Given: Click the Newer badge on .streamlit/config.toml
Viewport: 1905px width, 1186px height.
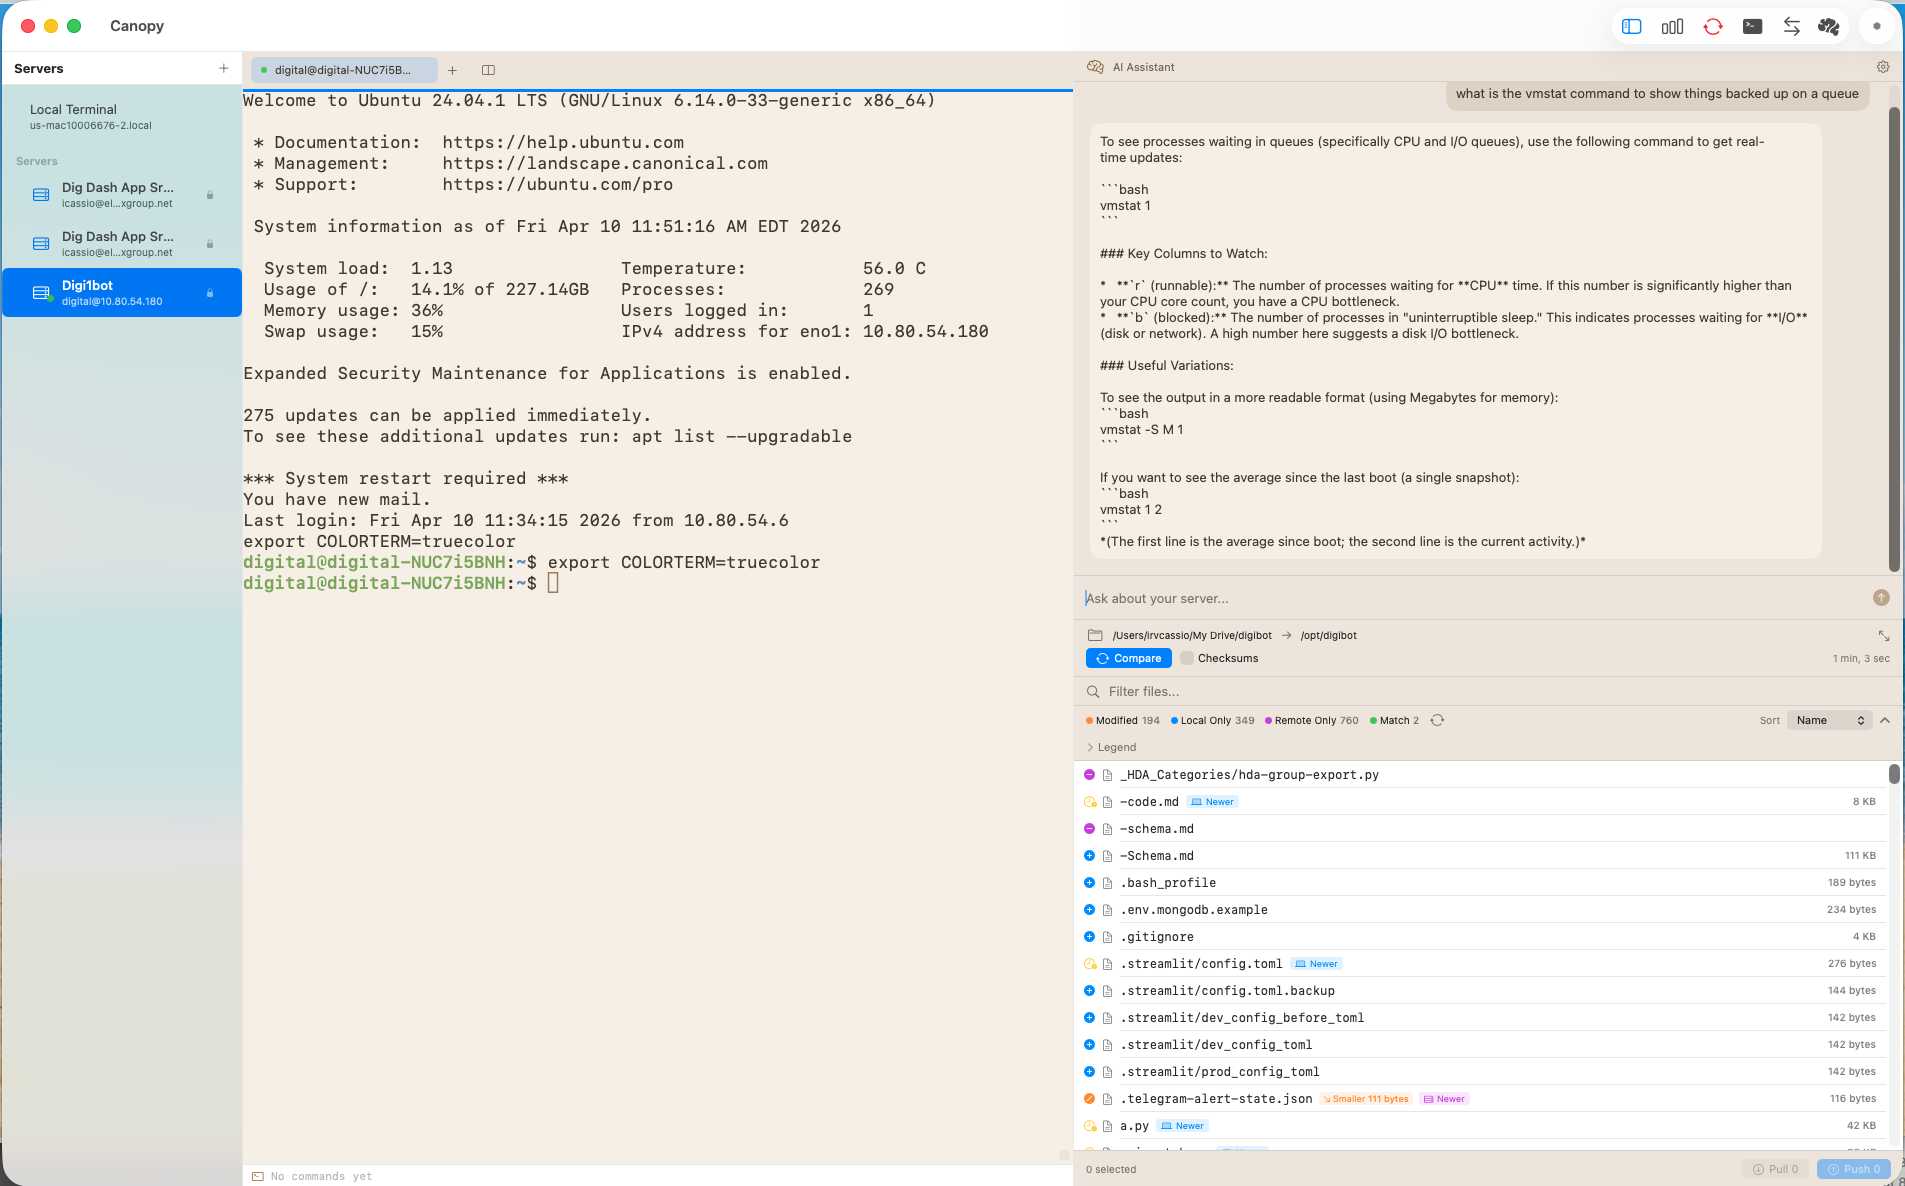Looking at the screenshot, I should point(1316,964).
